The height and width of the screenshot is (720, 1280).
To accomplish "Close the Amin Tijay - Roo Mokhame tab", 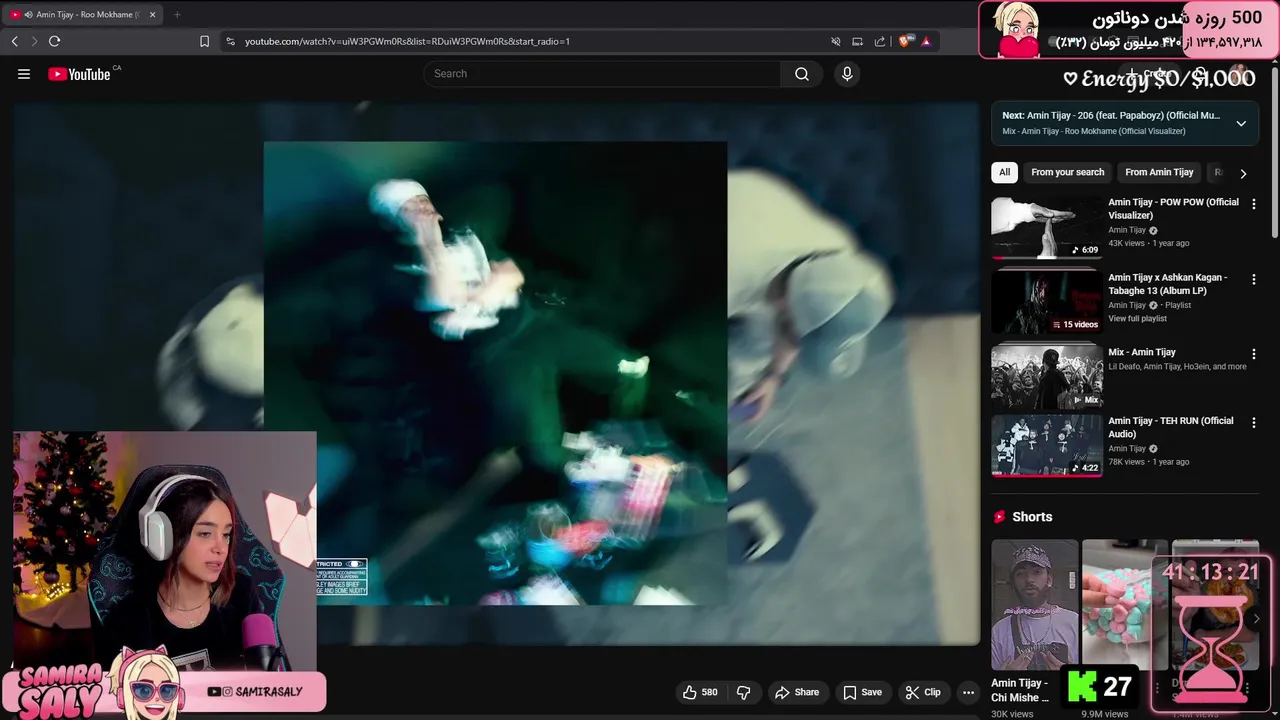I will (x=152, y=15).
